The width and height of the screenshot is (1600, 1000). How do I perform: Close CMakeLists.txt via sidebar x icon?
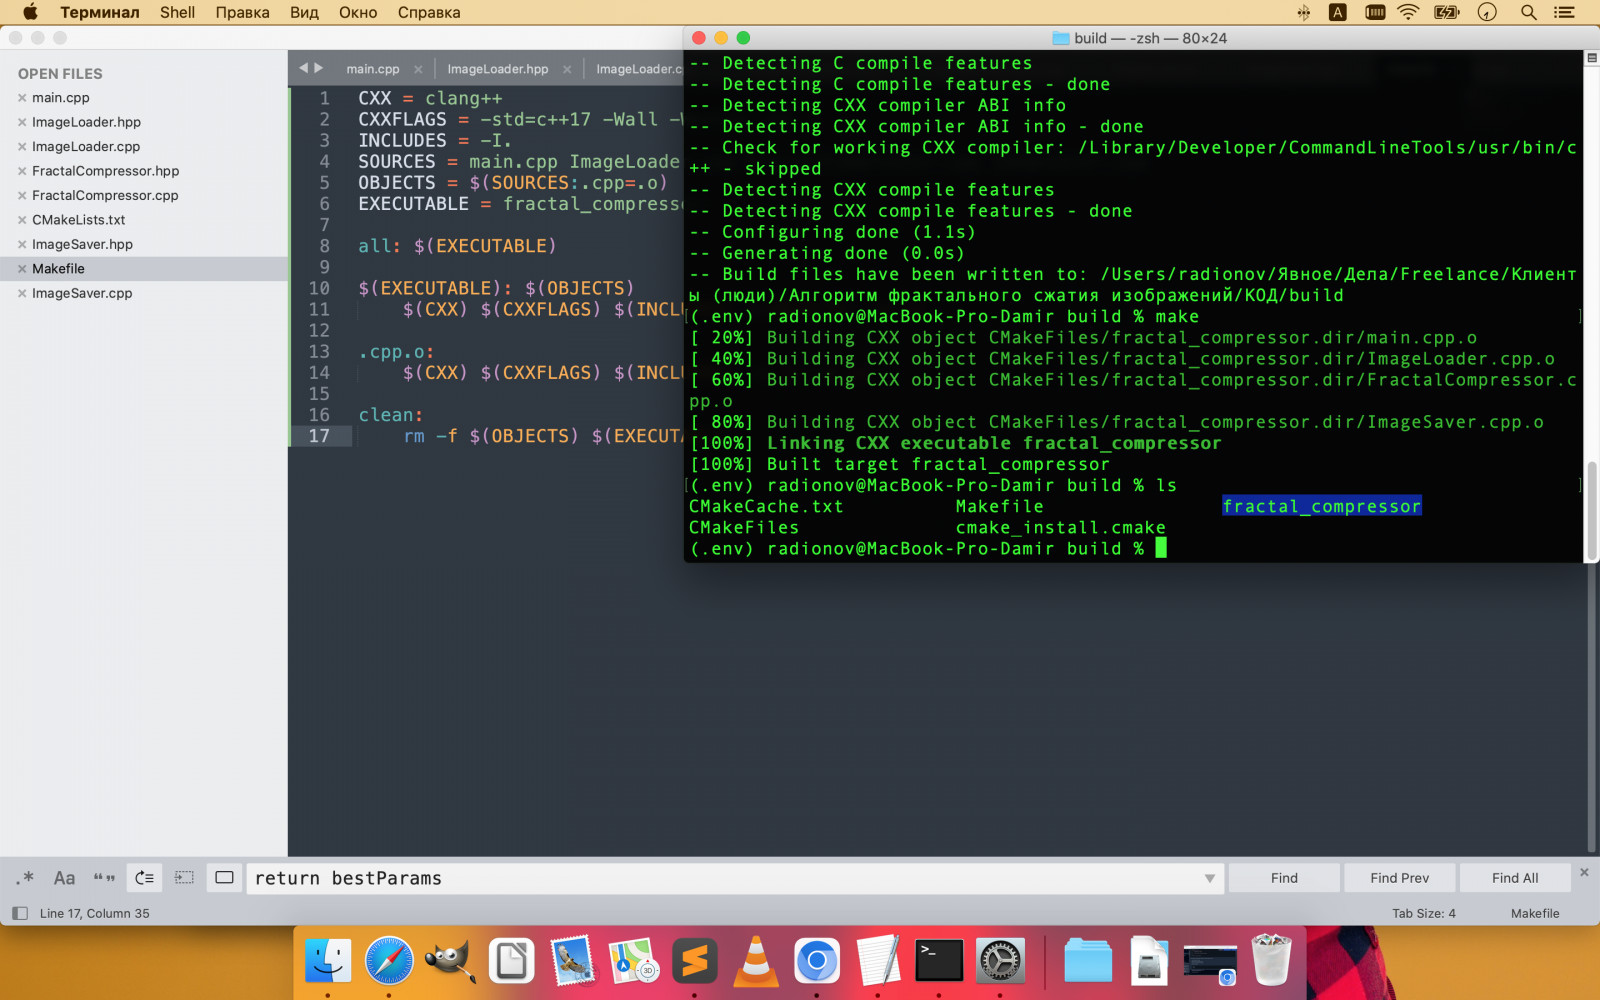pos(22,220)
